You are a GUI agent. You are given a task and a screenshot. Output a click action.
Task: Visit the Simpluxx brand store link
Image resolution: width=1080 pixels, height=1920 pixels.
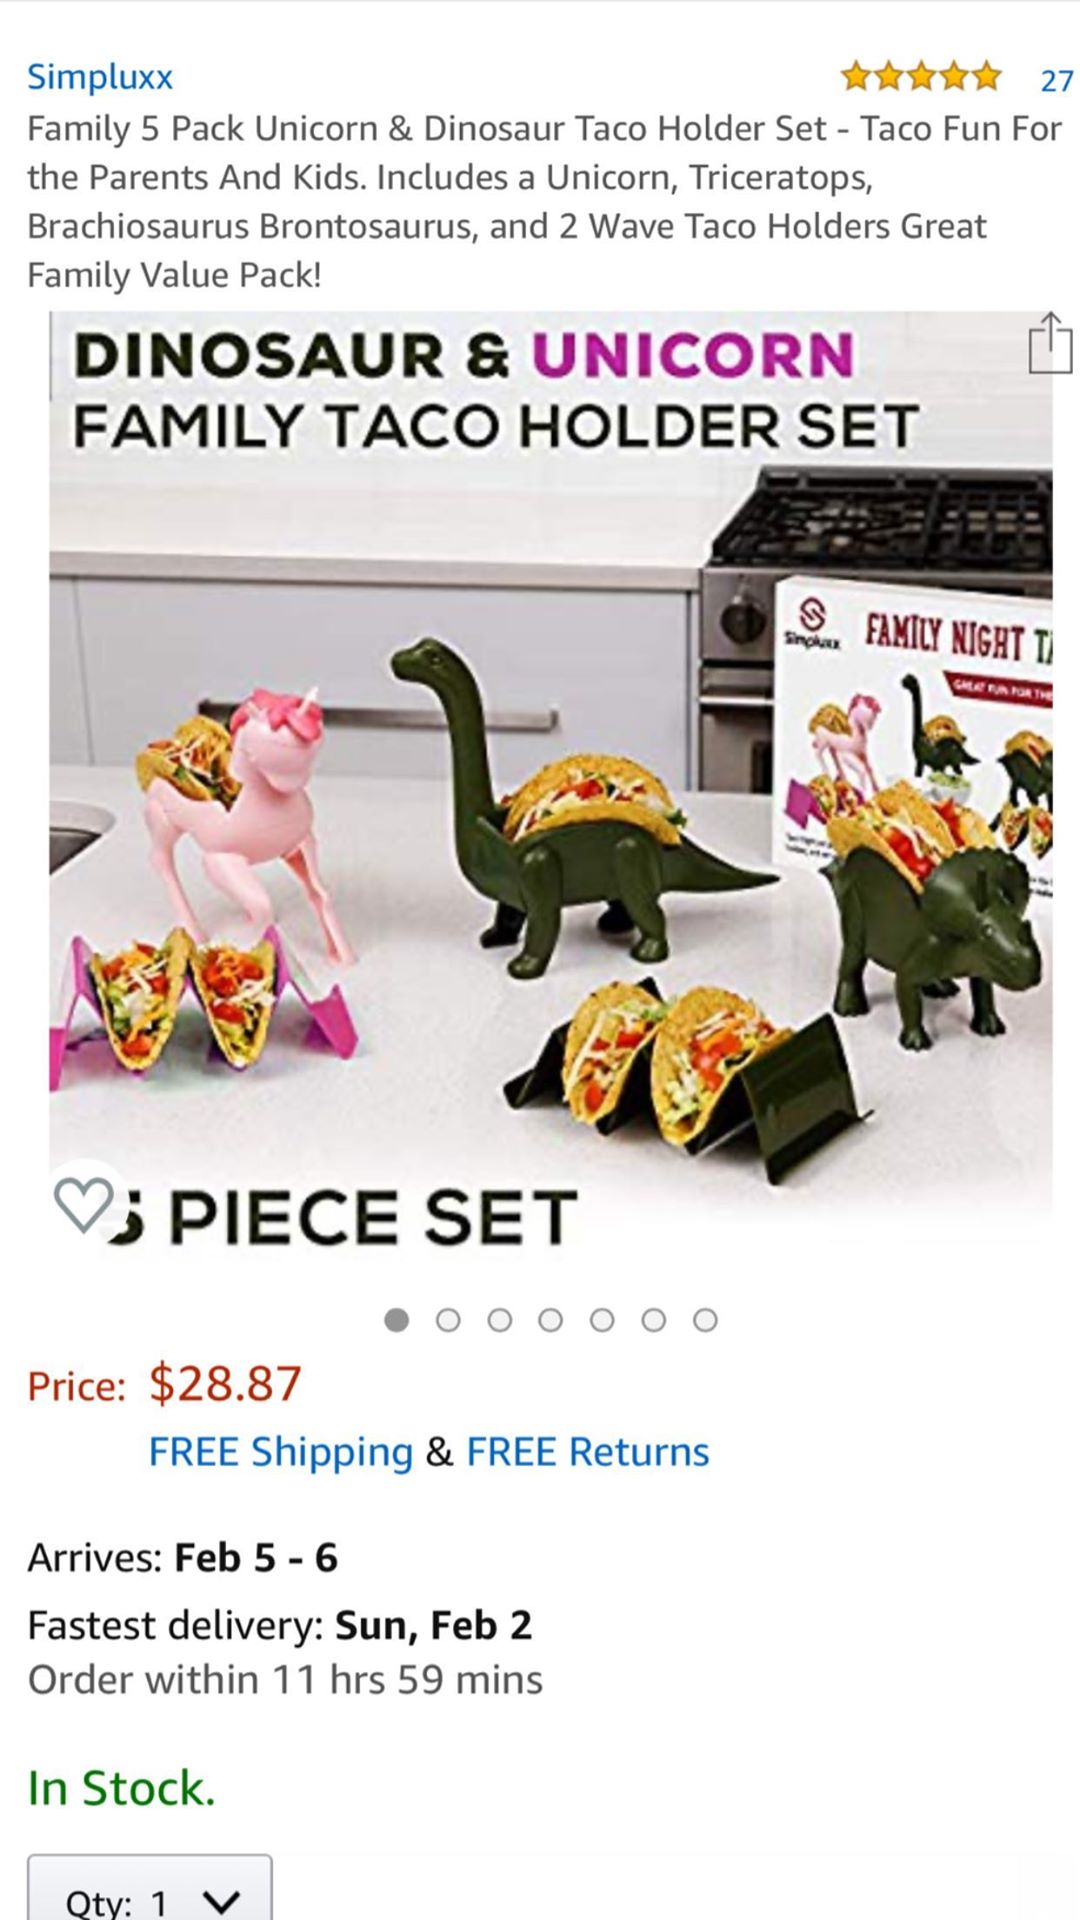(x=100, y=76)
